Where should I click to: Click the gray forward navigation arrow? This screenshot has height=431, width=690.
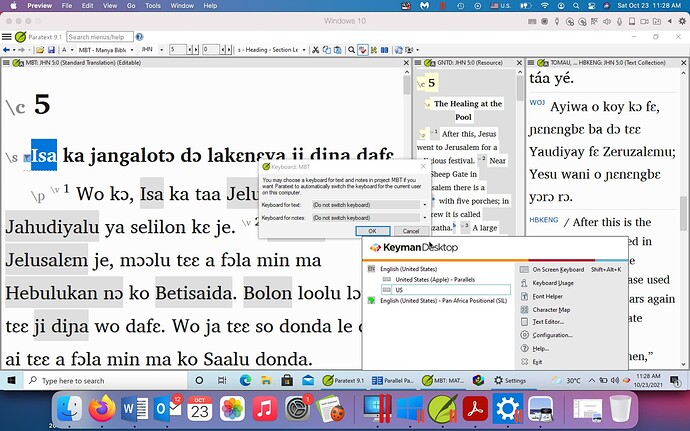[22, 50]
